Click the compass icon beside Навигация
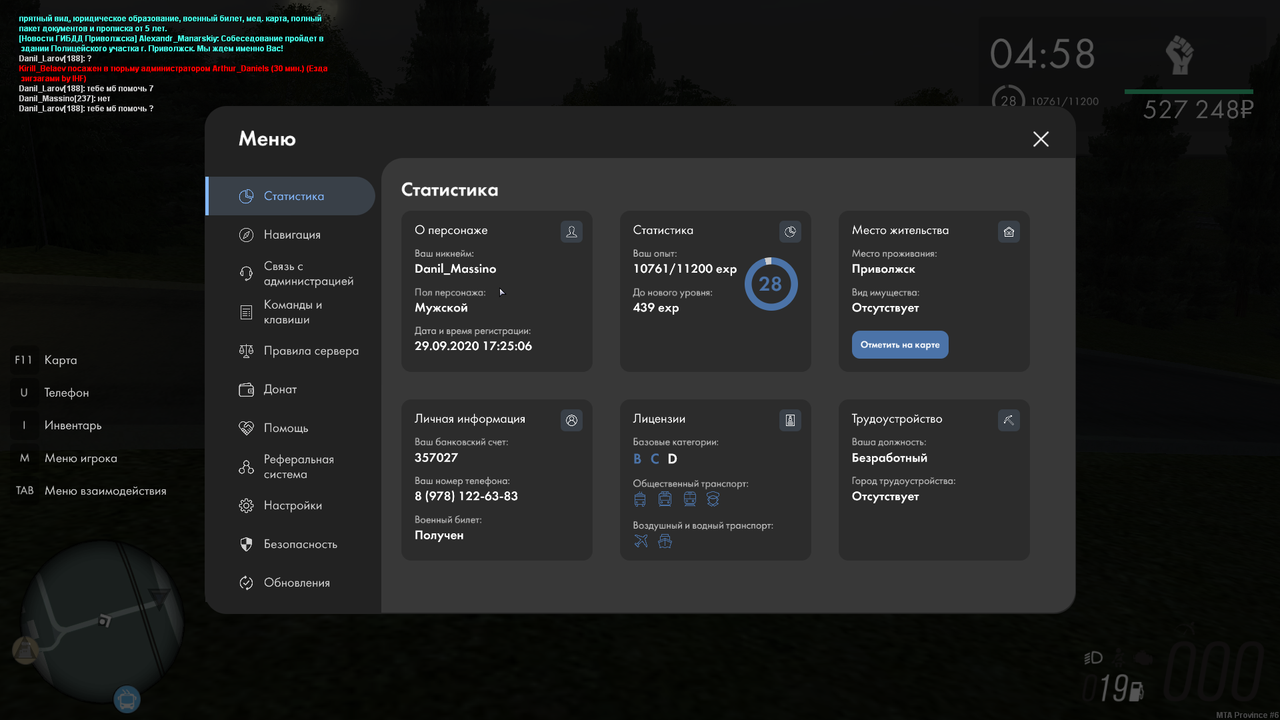This screenshot has width=1280, height=720. coord(246,235)
